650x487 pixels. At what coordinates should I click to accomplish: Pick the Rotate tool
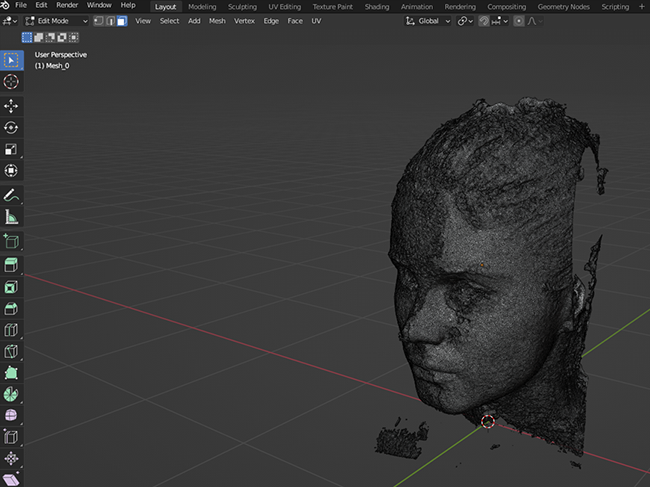point(12,128)
